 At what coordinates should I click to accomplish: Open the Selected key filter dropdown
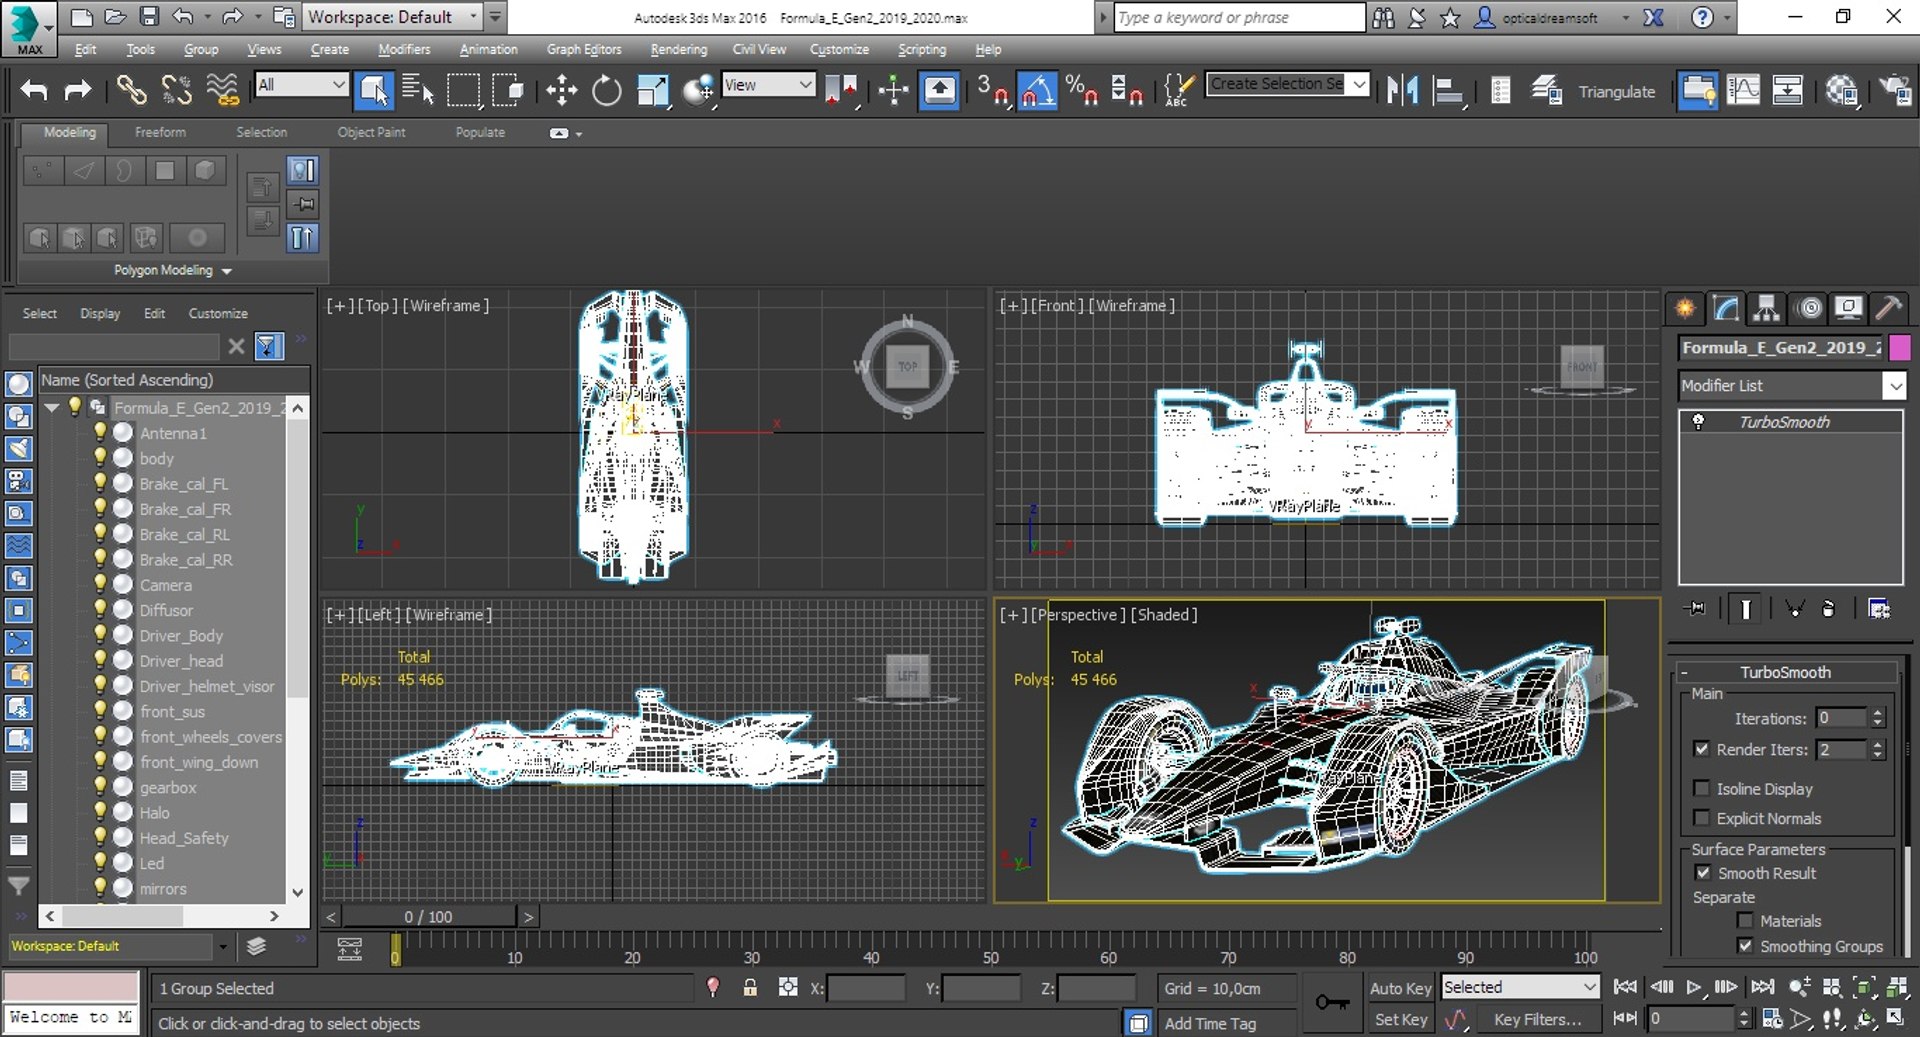1520,987
